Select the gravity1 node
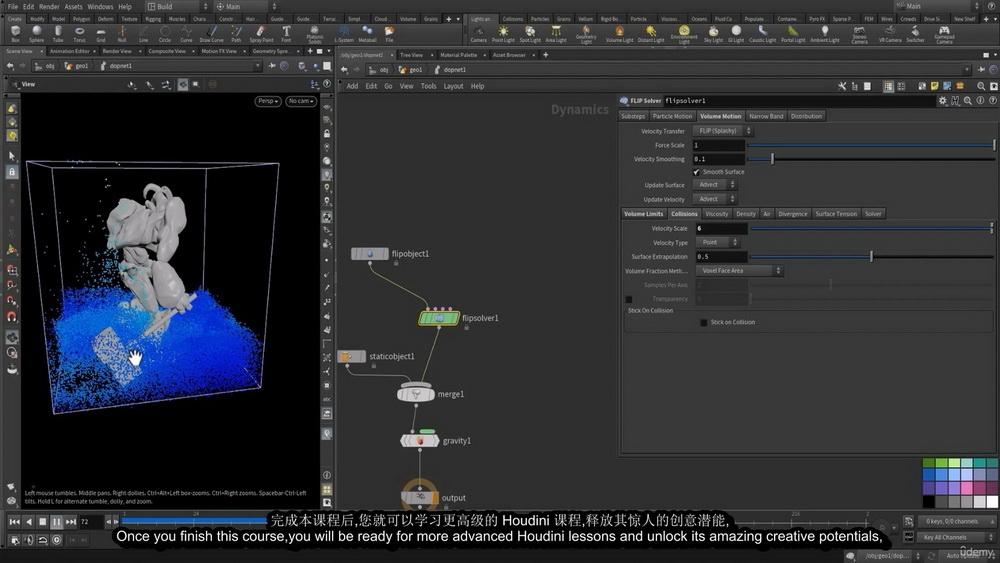This screenshot has height=563, width=1000. coord(419,441)
